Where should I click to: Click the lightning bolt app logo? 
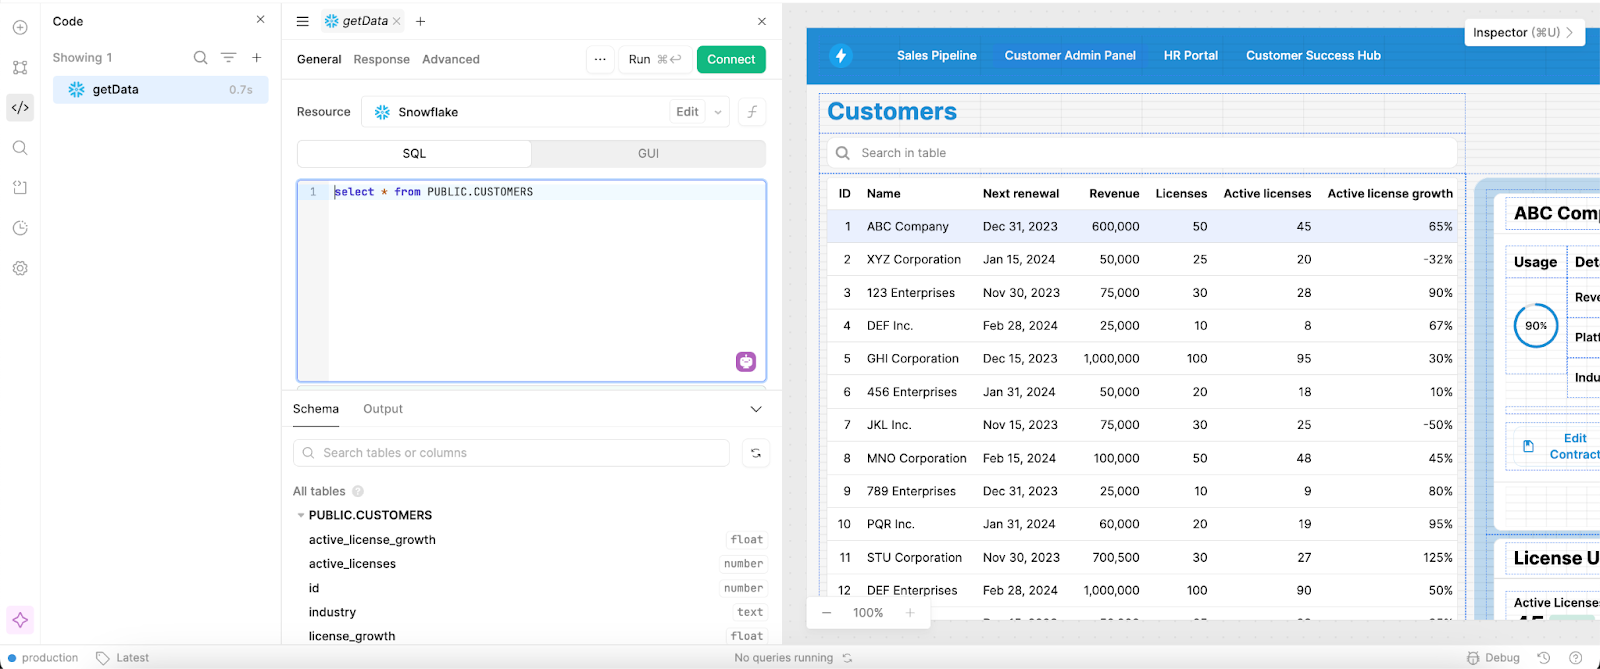(x=841, y=56)
